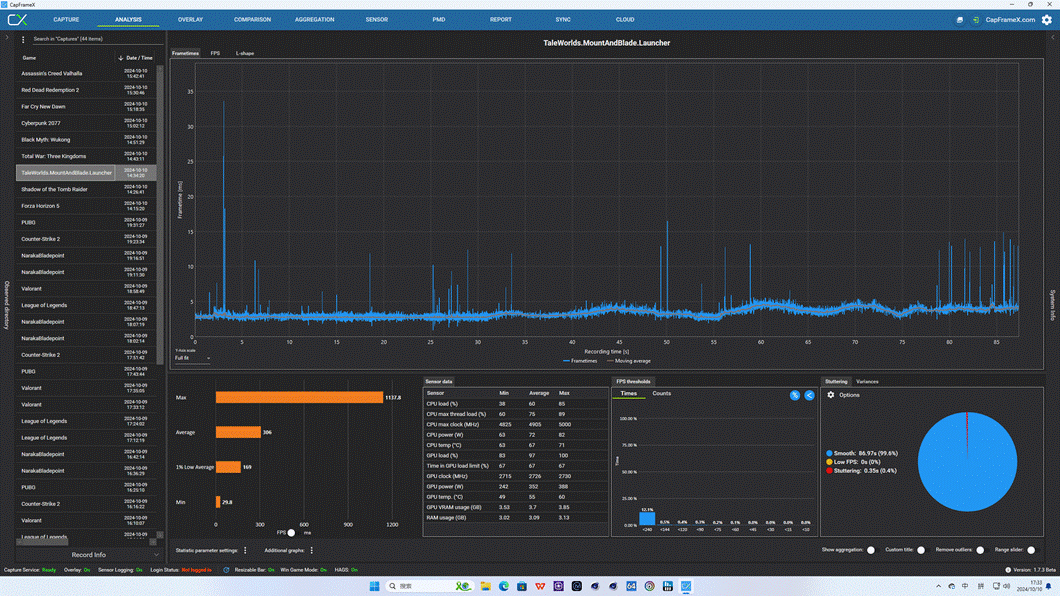Viewport: 1060px width, 596px height.
Task: Select the Frametimes graph tab
Action: tap(185, 53)
